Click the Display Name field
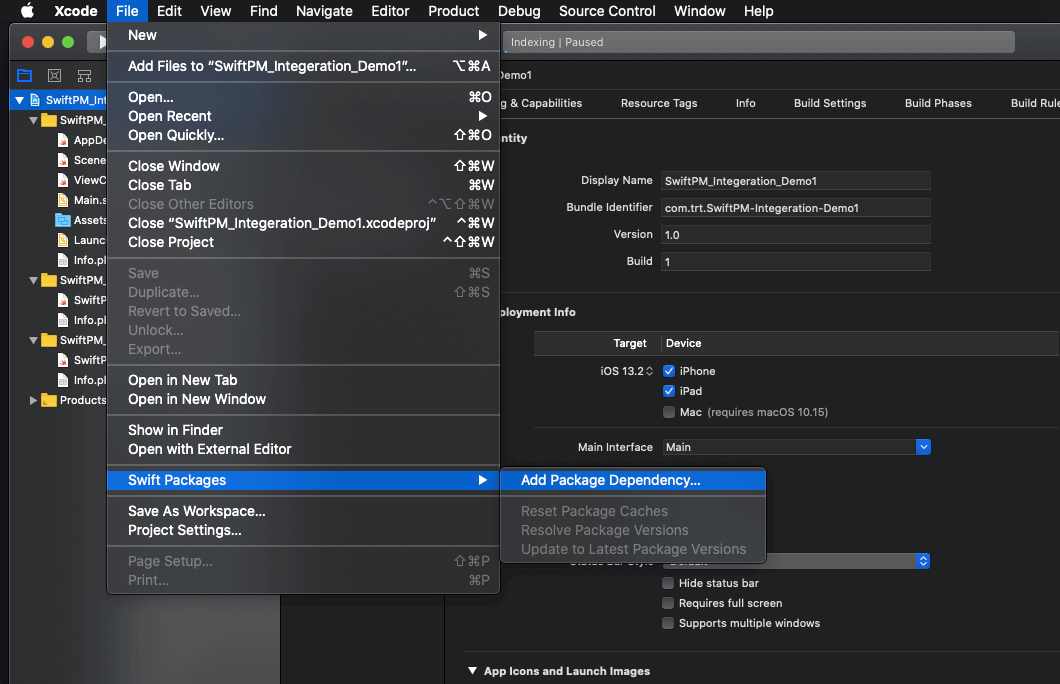 (796, 180)
